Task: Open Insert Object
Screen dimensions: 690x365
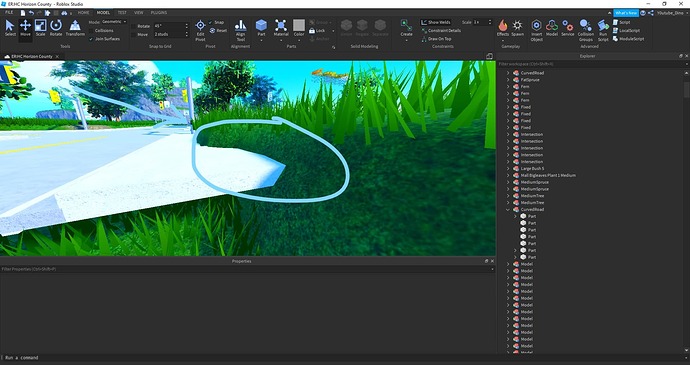Action: [x=536, y=30]
